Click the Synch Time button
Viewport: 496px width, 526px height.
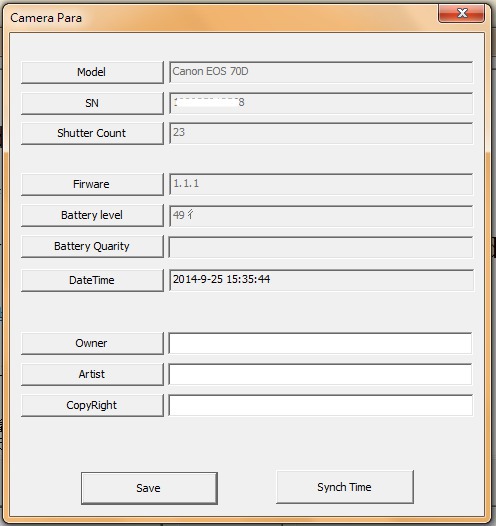[345, 487]
